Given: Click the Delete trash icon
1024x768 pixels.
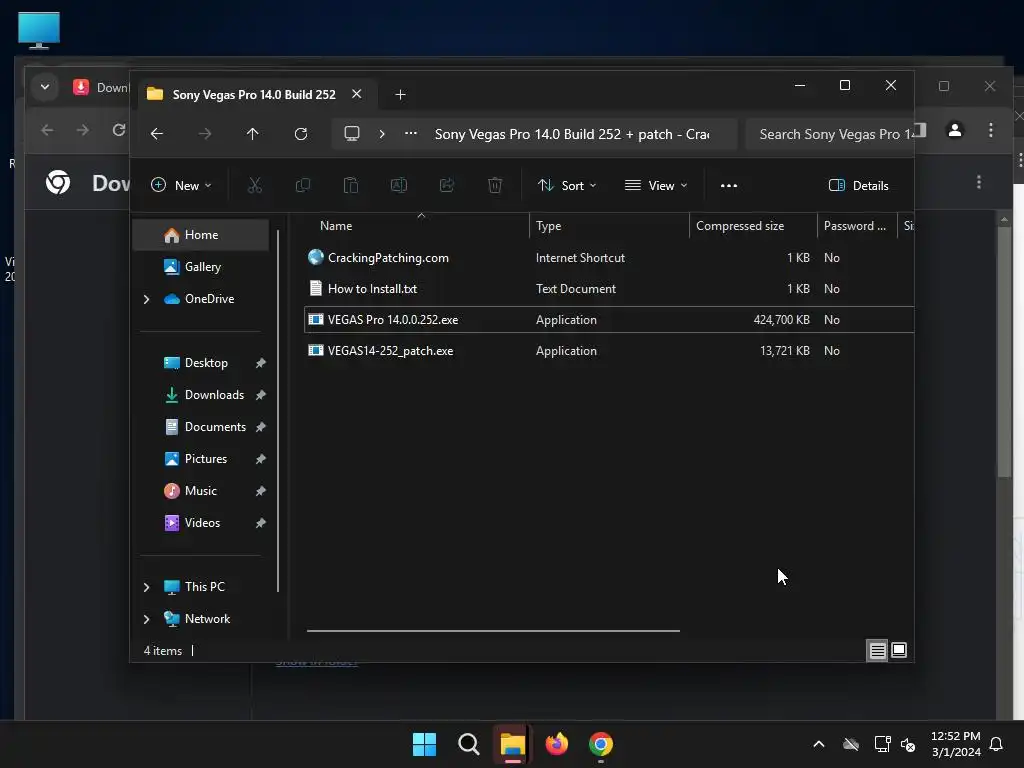Looking at the screenshot, I should coord(495,185).
